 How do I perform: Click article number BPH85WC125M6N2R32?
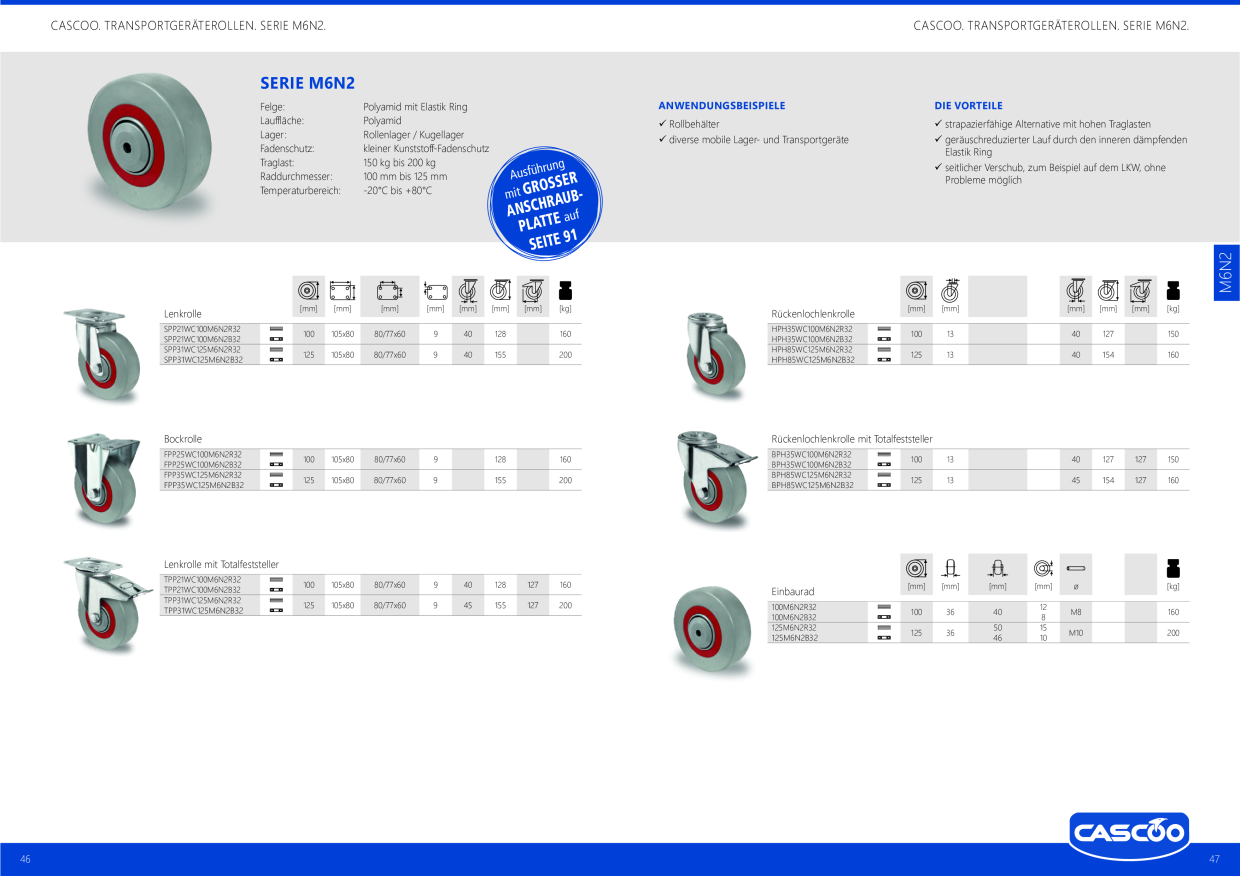click(x=812, y=475)
